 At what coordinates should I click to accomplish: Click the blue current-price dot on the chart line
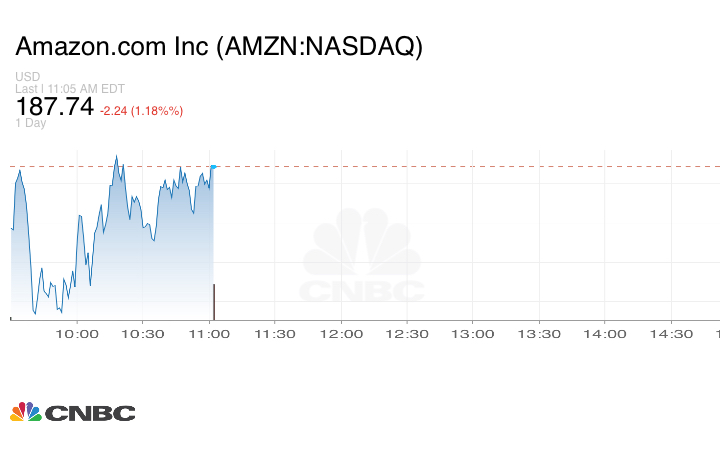[x=214, y=167]
